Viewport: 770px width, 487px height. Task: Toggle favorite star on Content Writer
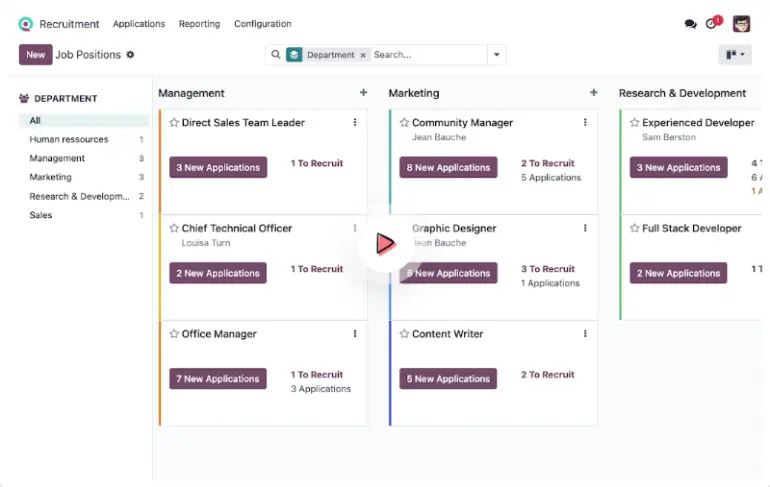(404, 334)
